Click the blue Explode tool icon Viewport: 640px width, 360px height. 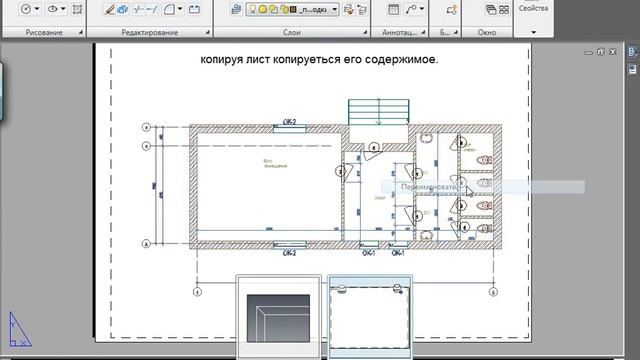pos(122,9)
